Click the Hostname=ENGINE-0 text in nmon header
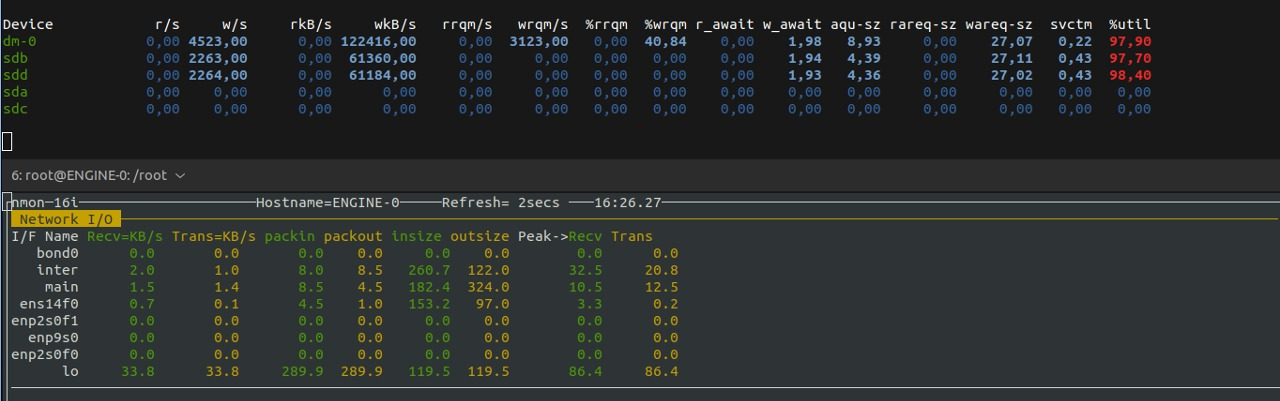1280x401 pixels. click(328, 202)
